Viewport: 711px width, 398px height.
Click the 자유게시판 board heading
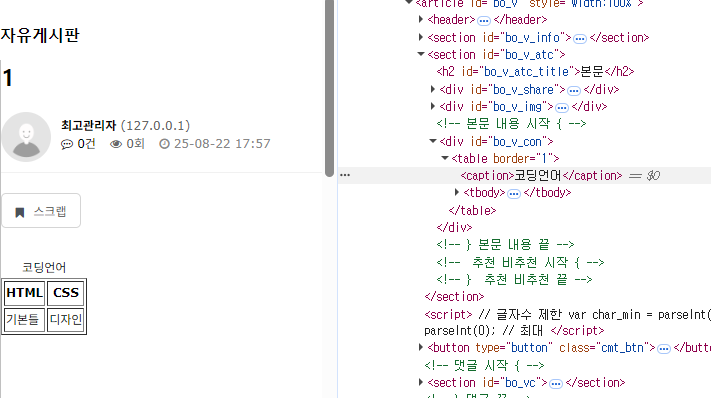(40, 35)
